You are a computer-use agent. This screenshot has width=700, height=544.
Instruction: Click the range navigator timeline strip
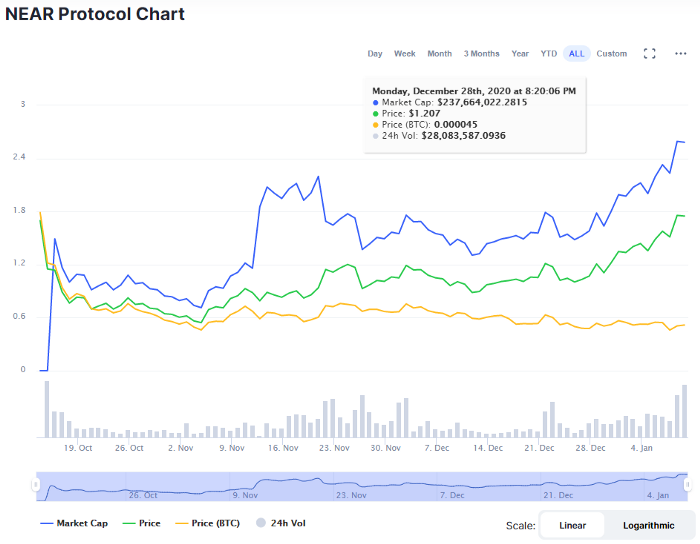coord(362,485)
